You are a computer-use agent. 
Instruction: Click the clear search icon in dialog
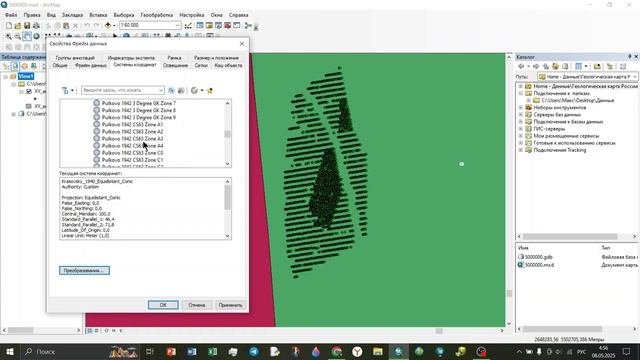pos(181,91)
